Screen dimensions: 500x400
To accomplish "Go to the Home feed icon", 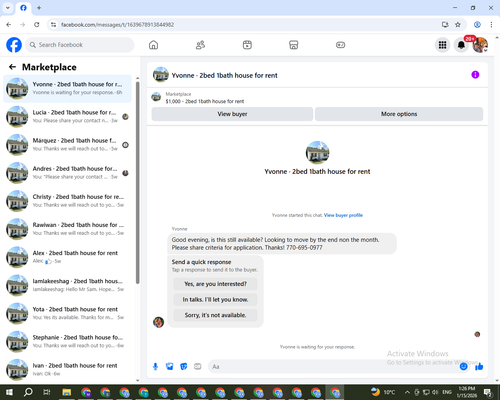I will coord(153,45).
